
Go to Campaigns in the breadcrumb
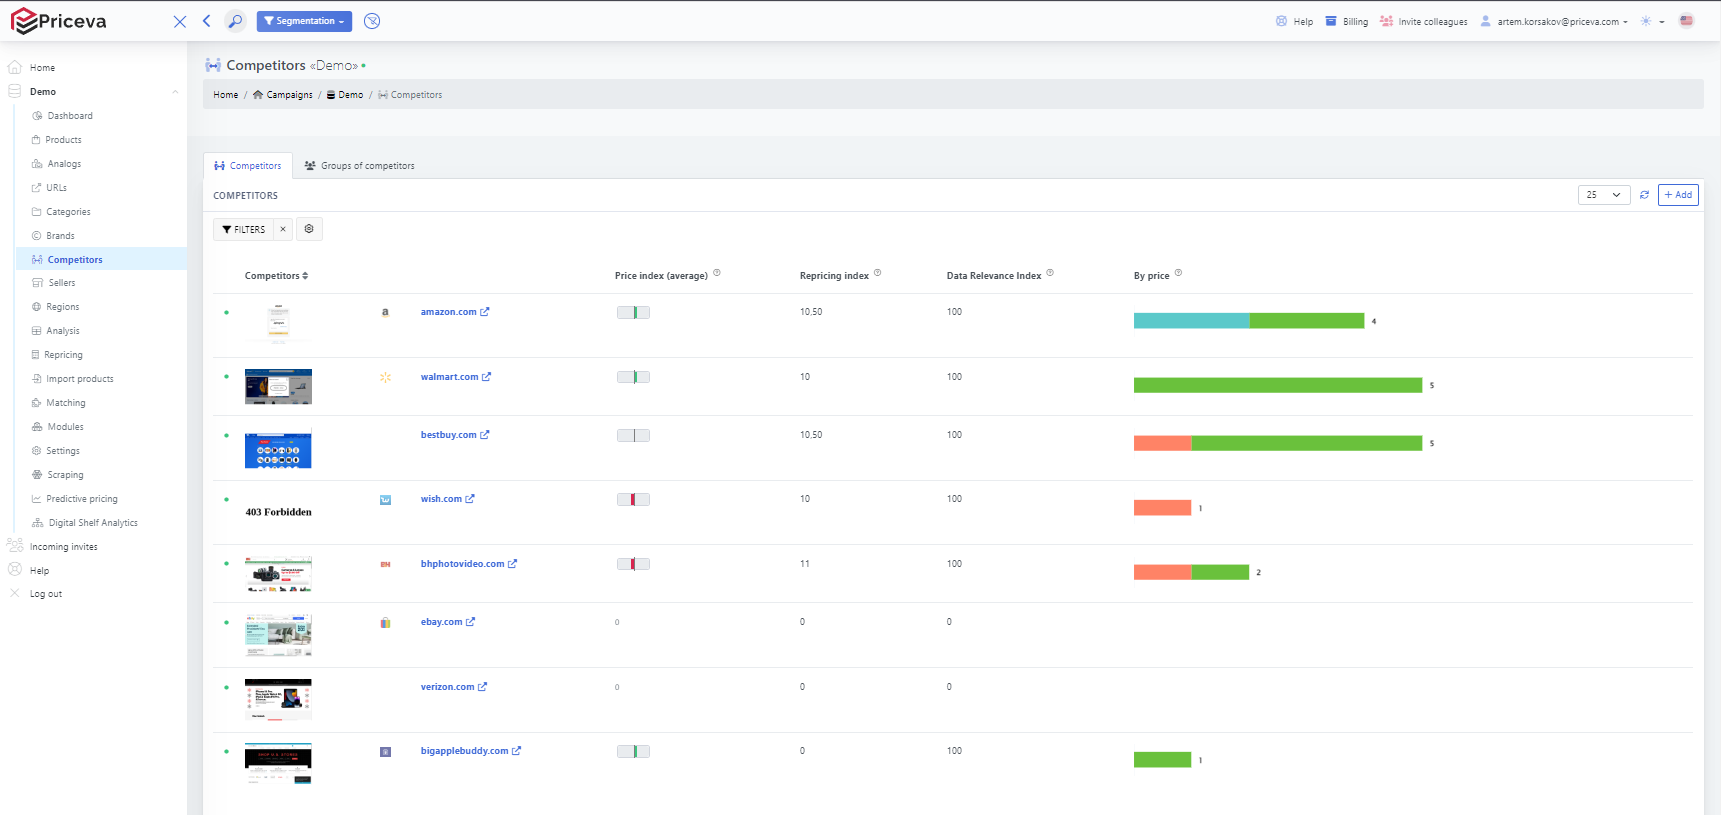point(283,95)
